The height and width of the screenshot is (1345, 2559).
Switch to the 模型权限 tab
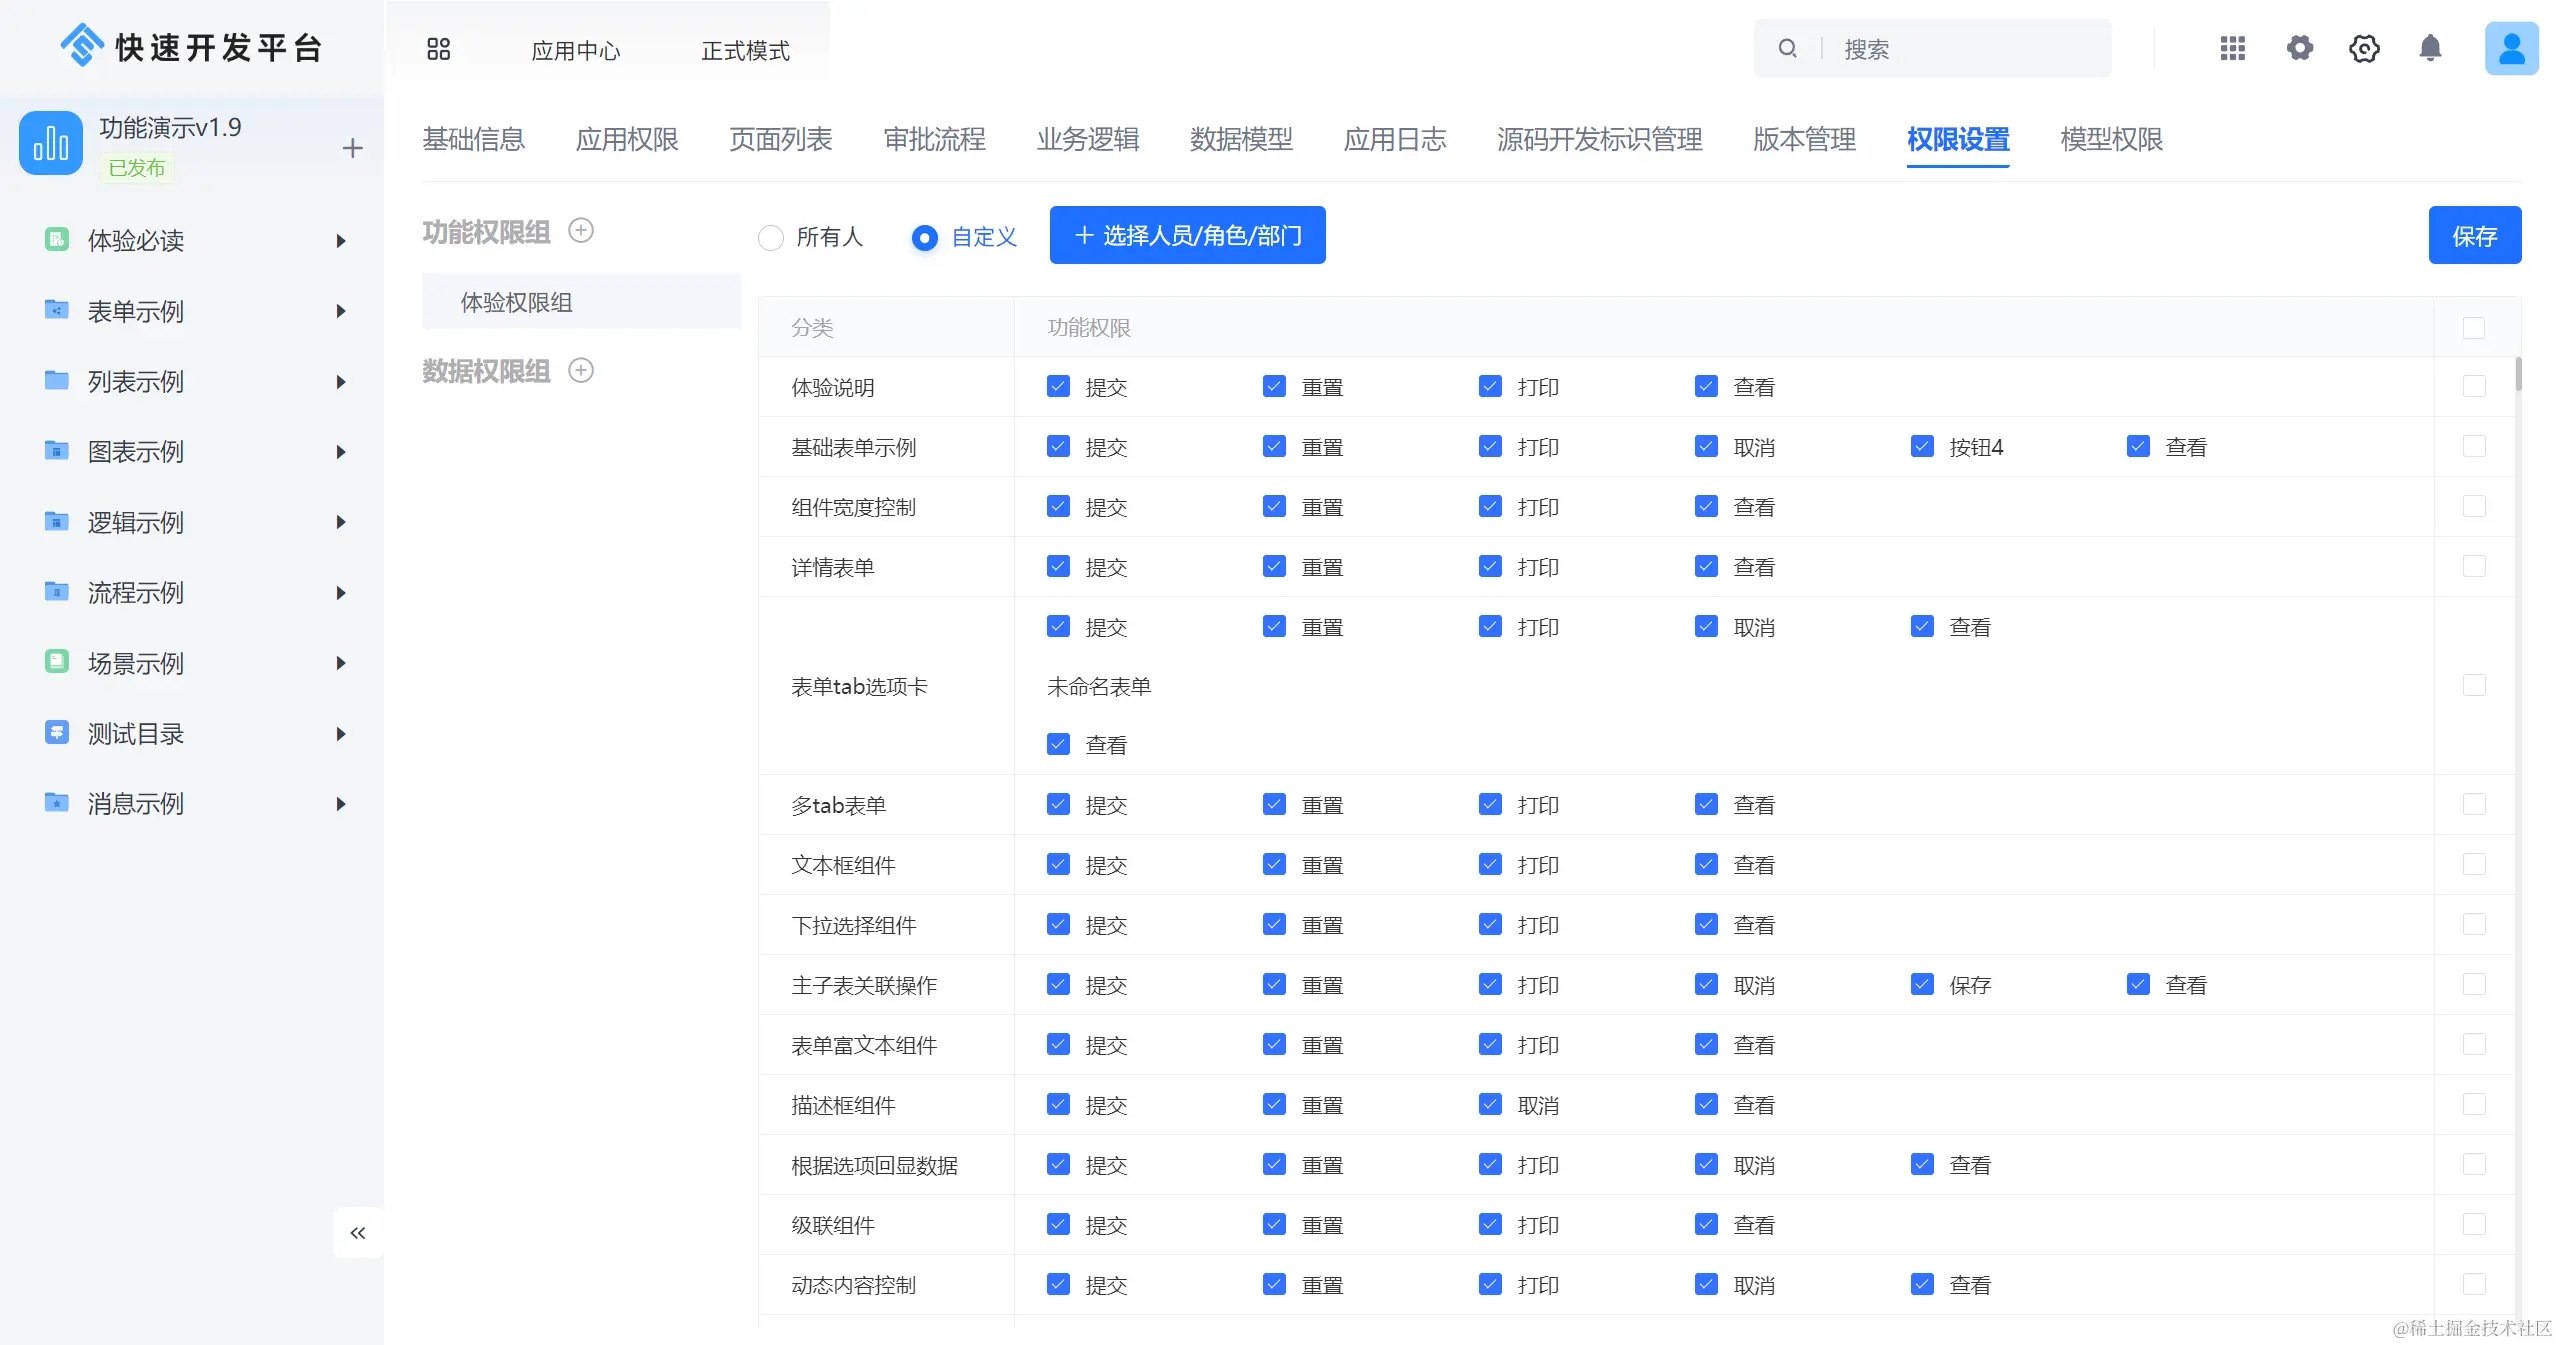pos(2111,140)
